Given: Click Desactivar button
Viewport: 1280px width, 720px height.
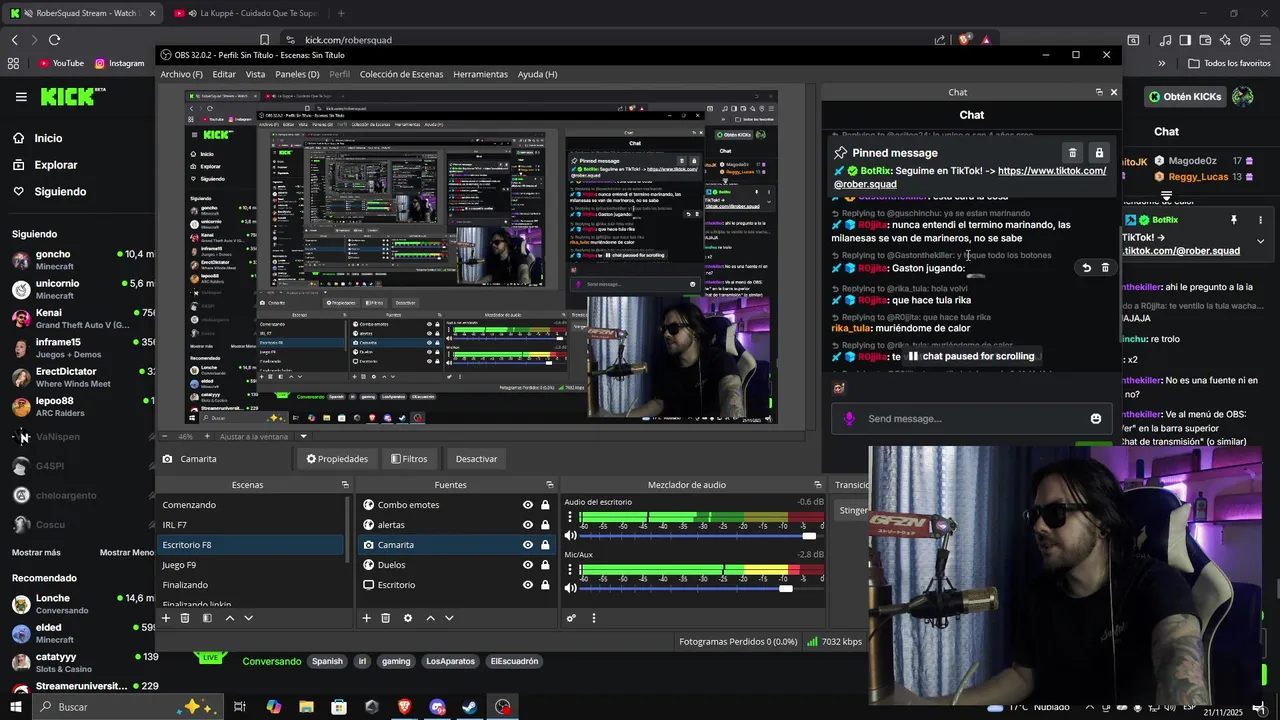Looking at the screenshot, I should [x=477, y=459].
